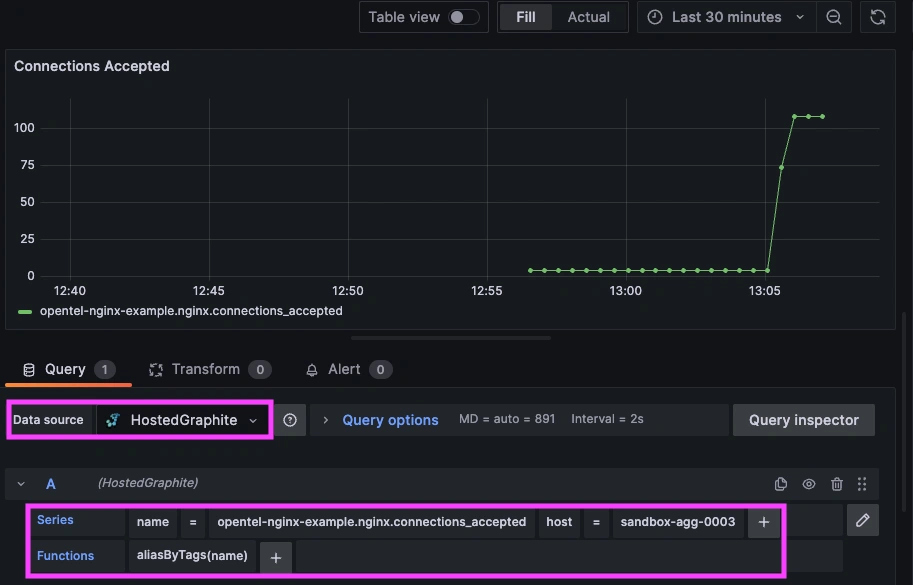Add a function with the Functions plus button
Image resolution: width=913 pixels, height=585 pixels.
click(275, 558)
